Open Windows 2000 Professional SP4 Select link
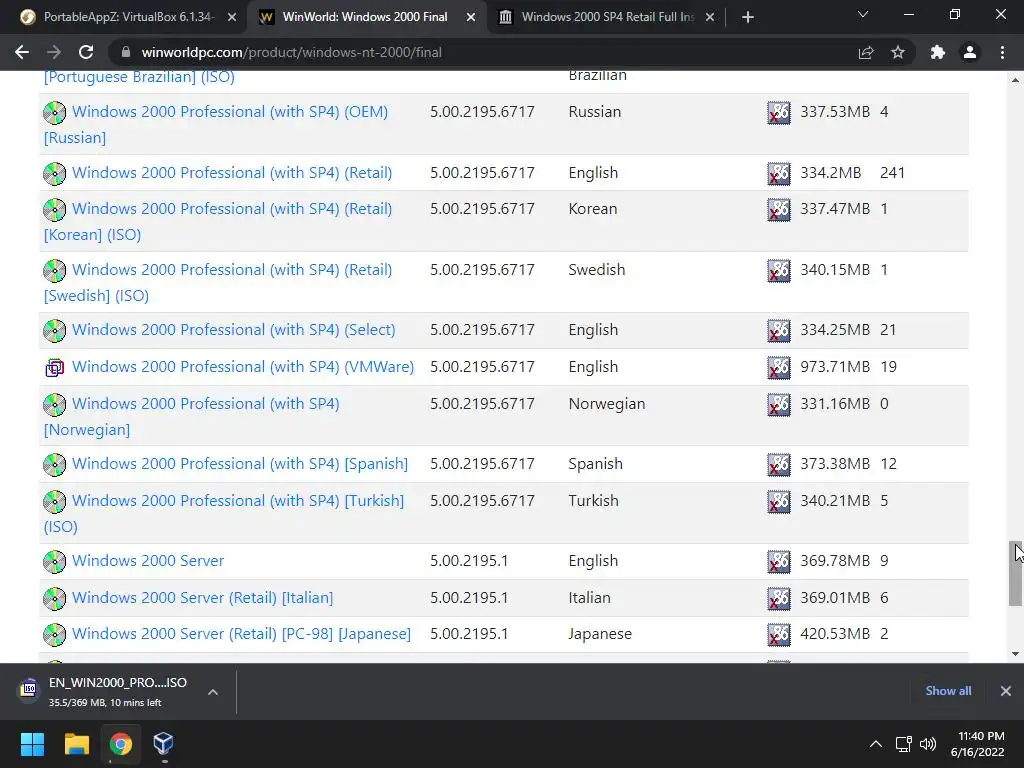Viewport: 1024px width, 768px height. pyautogui.click(x=234, y=329)
